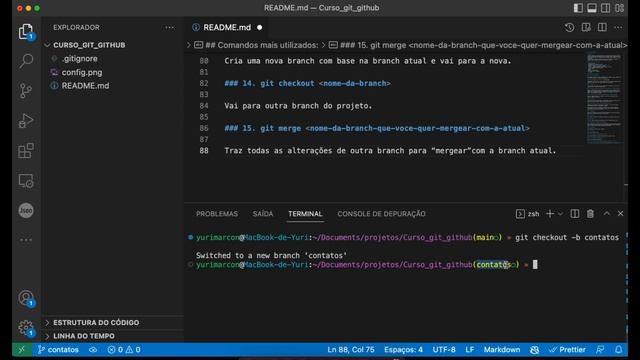Image resolution: width=640 pixels, height=360 pixels.
Task: Open notifications bell icon
Action: tap(619, 350)
